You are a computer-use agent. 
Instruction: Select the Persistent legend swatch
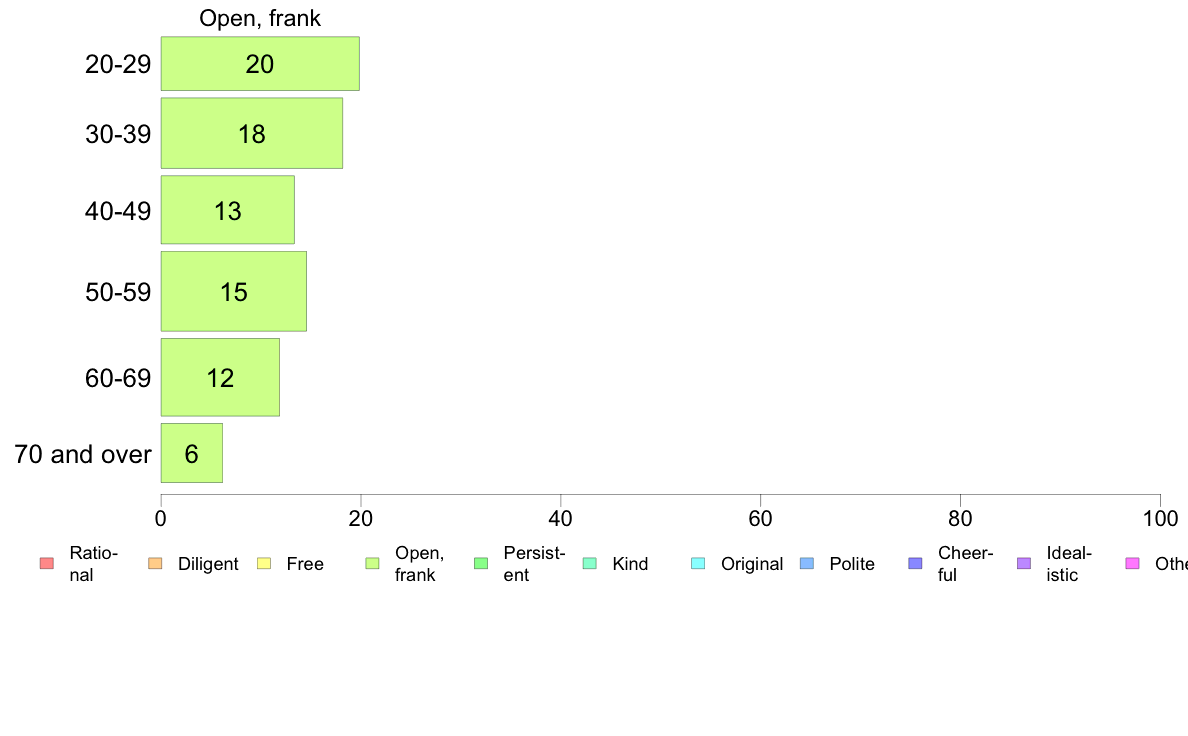[x=481, y=563]
